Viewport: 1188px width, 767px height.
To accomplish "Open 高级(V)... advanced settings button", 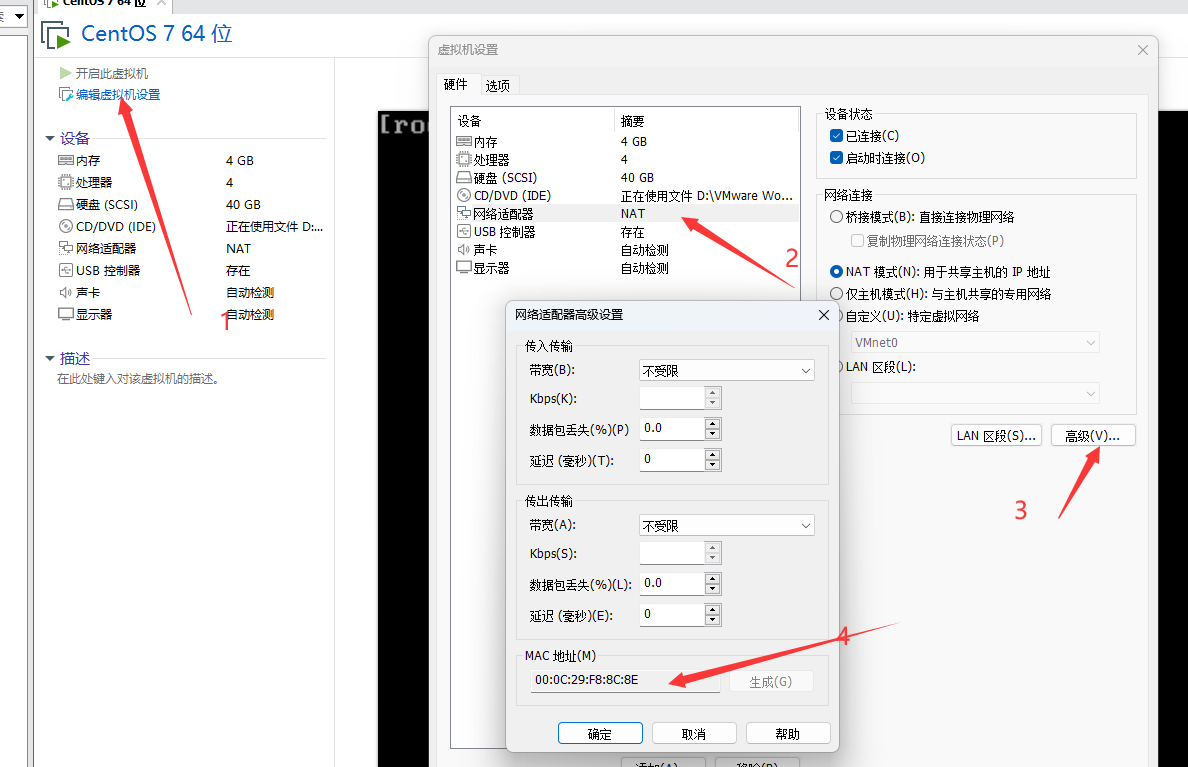I will coord(1093,436).
